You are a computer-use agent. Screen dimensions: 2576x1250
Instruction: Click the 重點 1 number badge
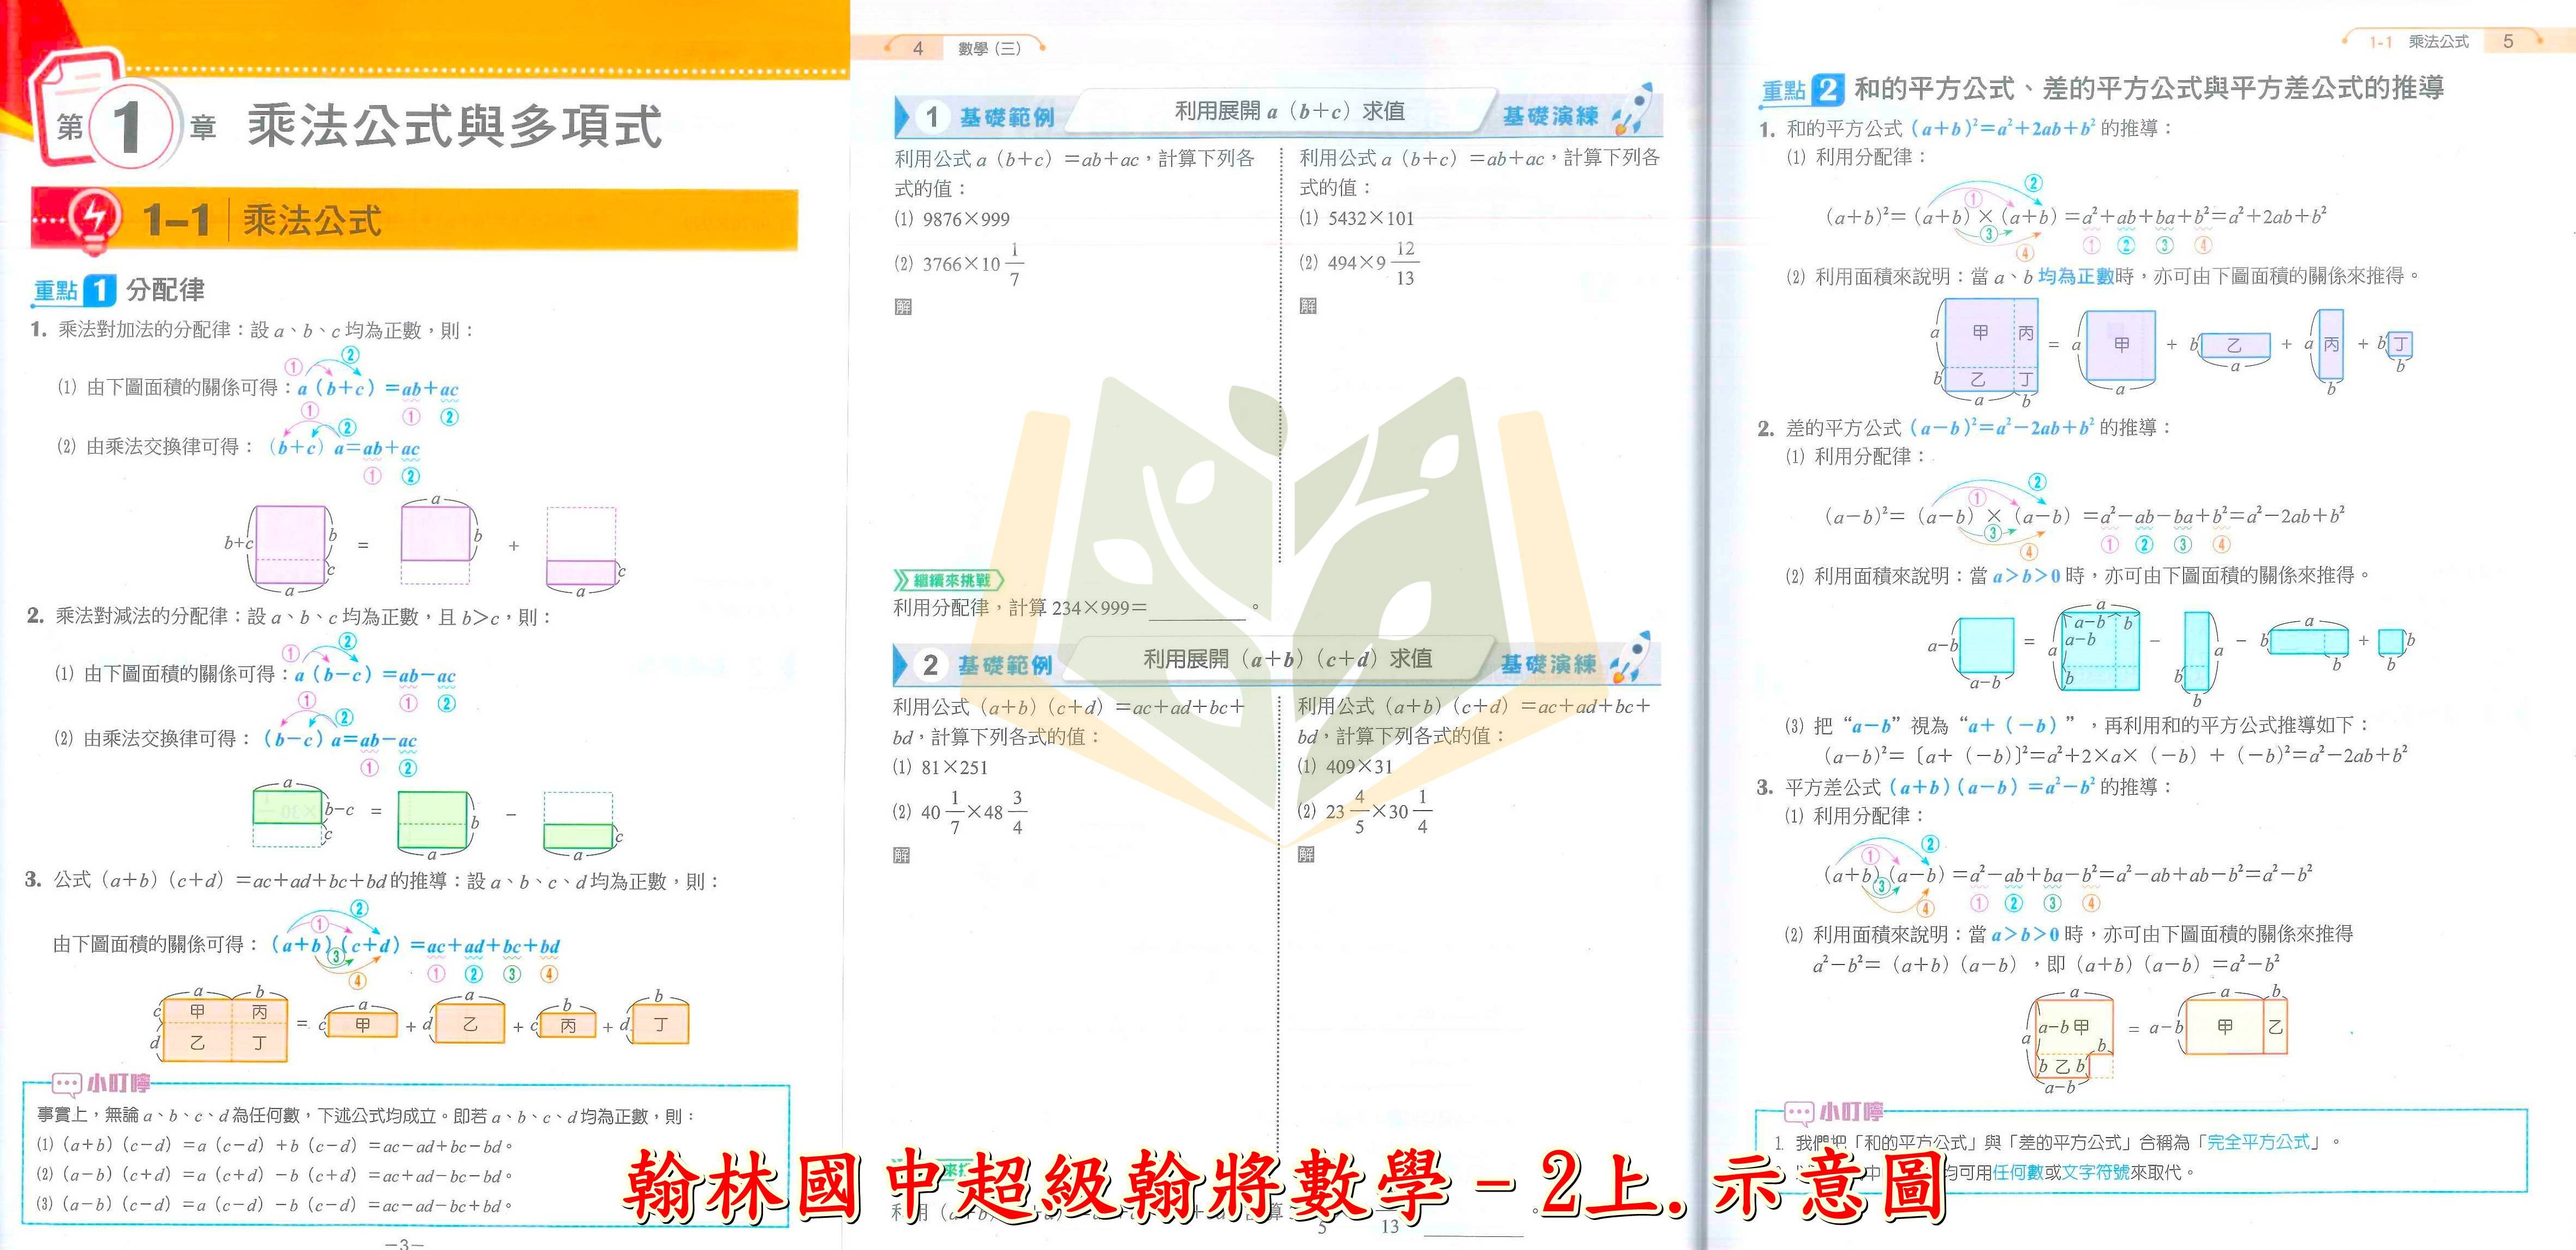pyautogui.click(x=100, y=291)
